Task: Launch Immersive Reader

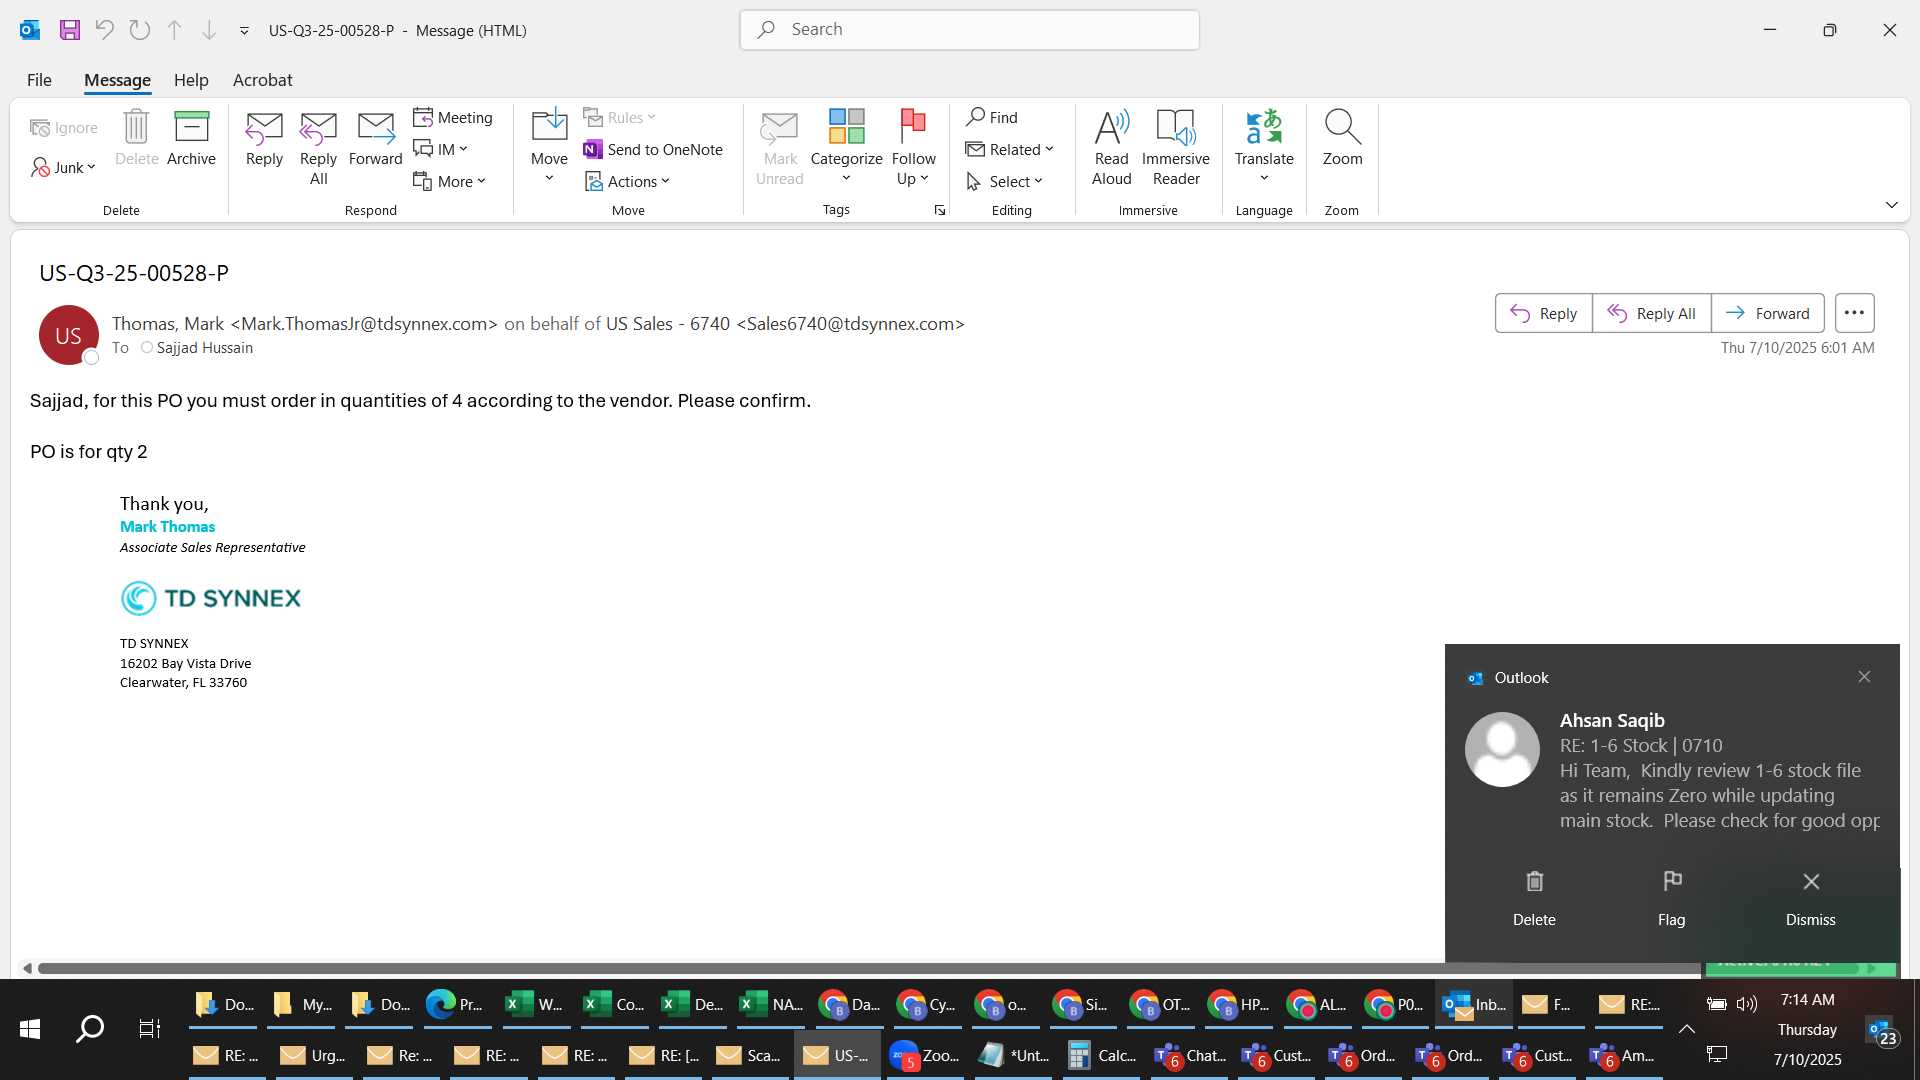Action: pos(1176,148)
